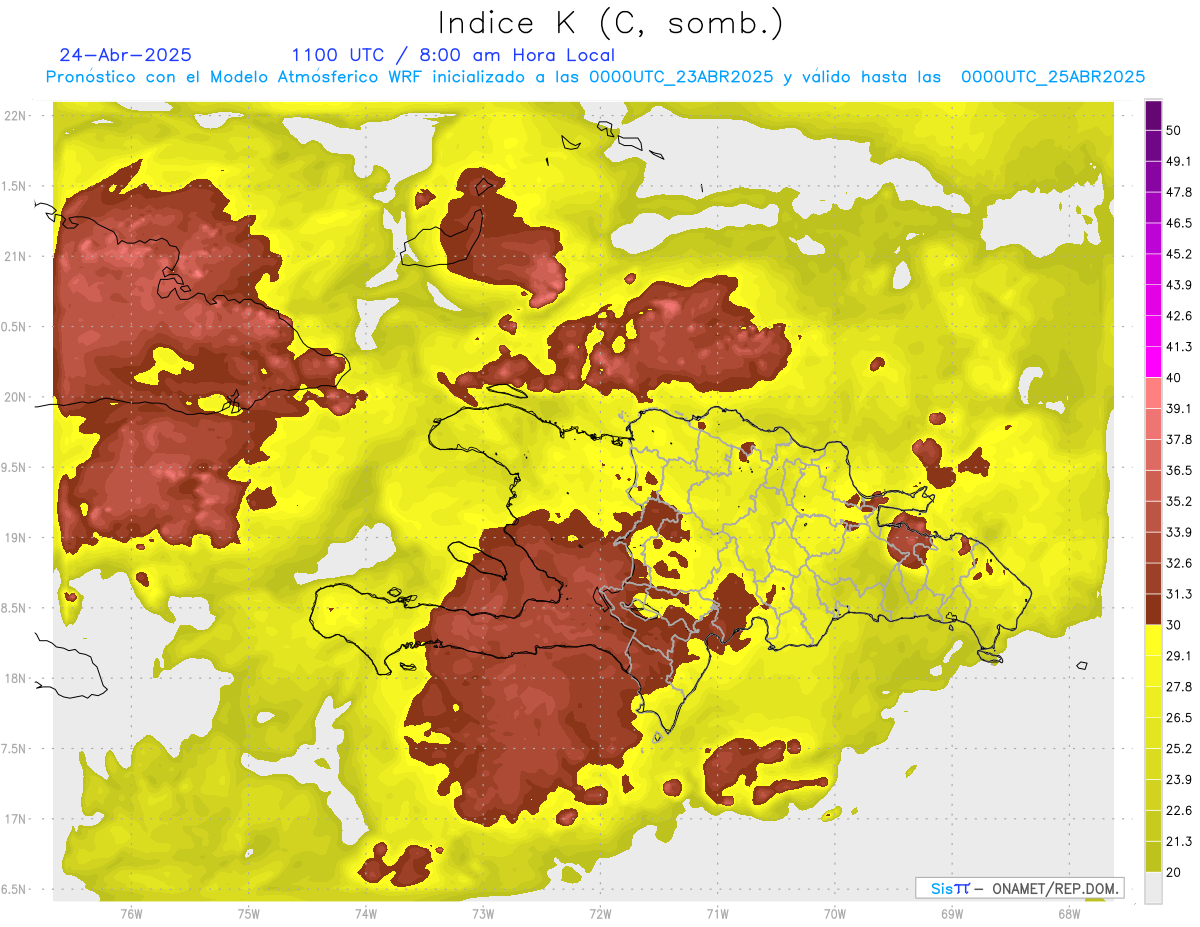Click the colorbar value '23.9'
1200x927 pixels.
coord(1179,780)
